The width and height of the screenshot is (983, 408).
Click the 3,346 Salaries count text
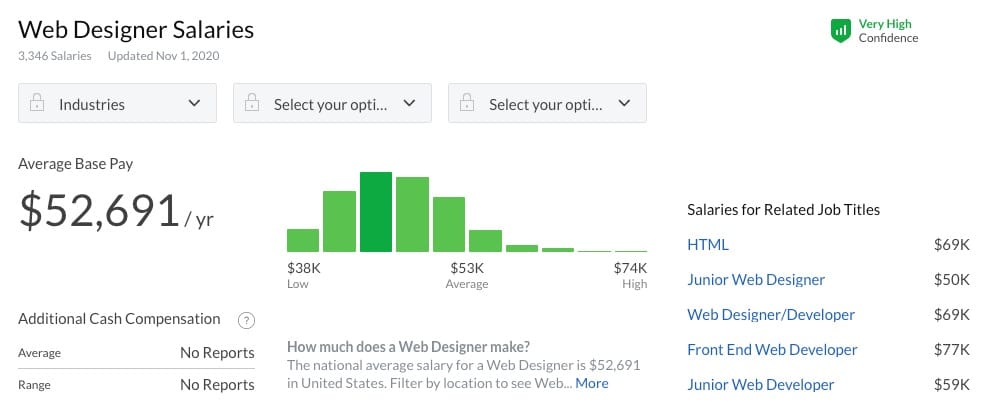(55, 55)
